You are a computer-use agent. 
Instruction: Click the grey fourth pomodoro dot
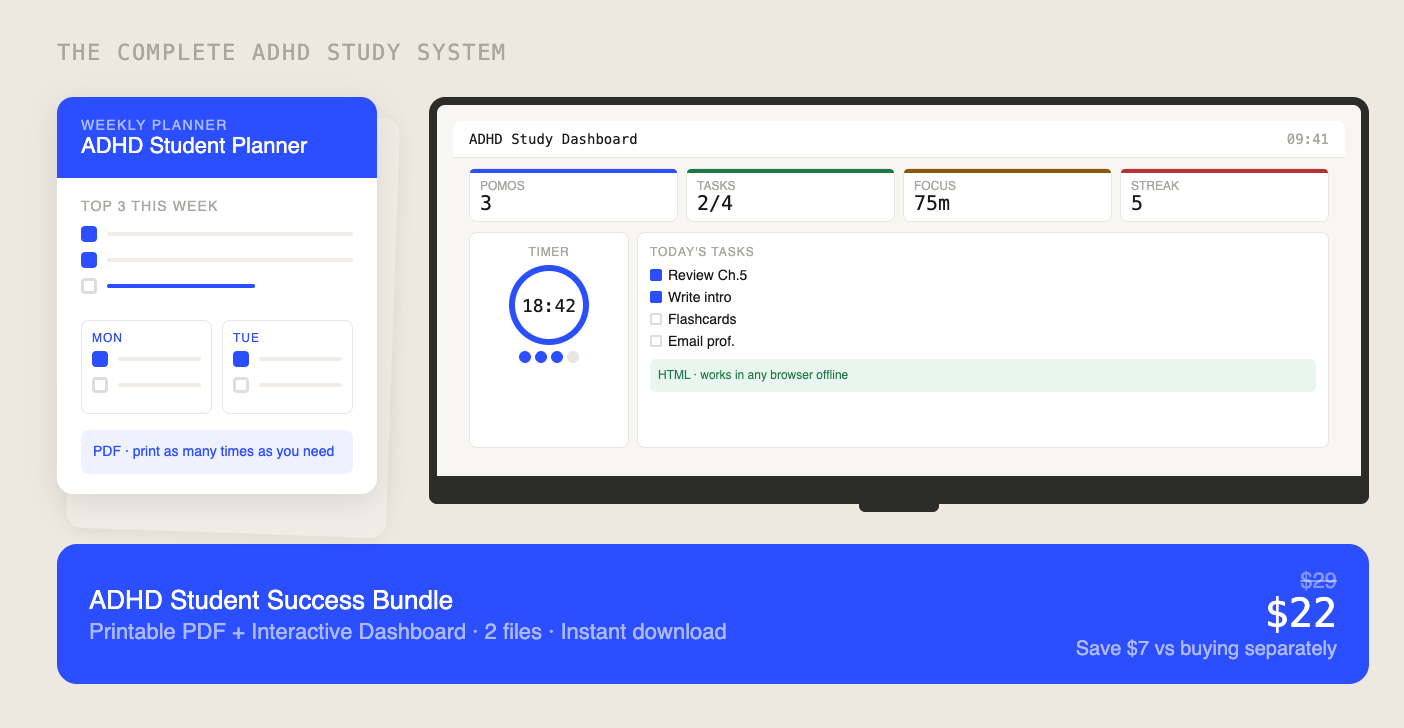click(573, 357)
